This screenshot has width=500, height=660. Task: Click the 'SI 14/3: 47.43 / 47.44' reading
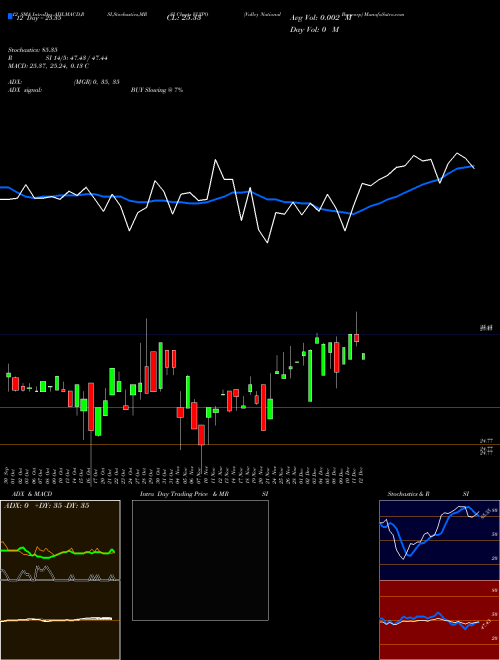coord(77,58)
